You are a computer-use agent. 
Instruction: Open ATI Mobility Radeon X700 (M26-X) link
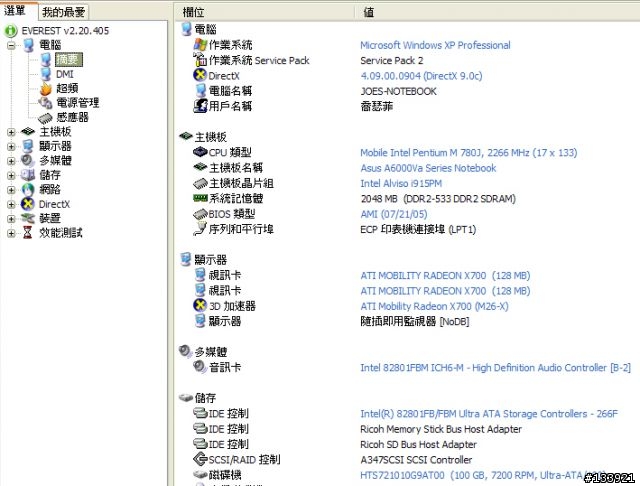pyautogui.click(x=434, y=306)
